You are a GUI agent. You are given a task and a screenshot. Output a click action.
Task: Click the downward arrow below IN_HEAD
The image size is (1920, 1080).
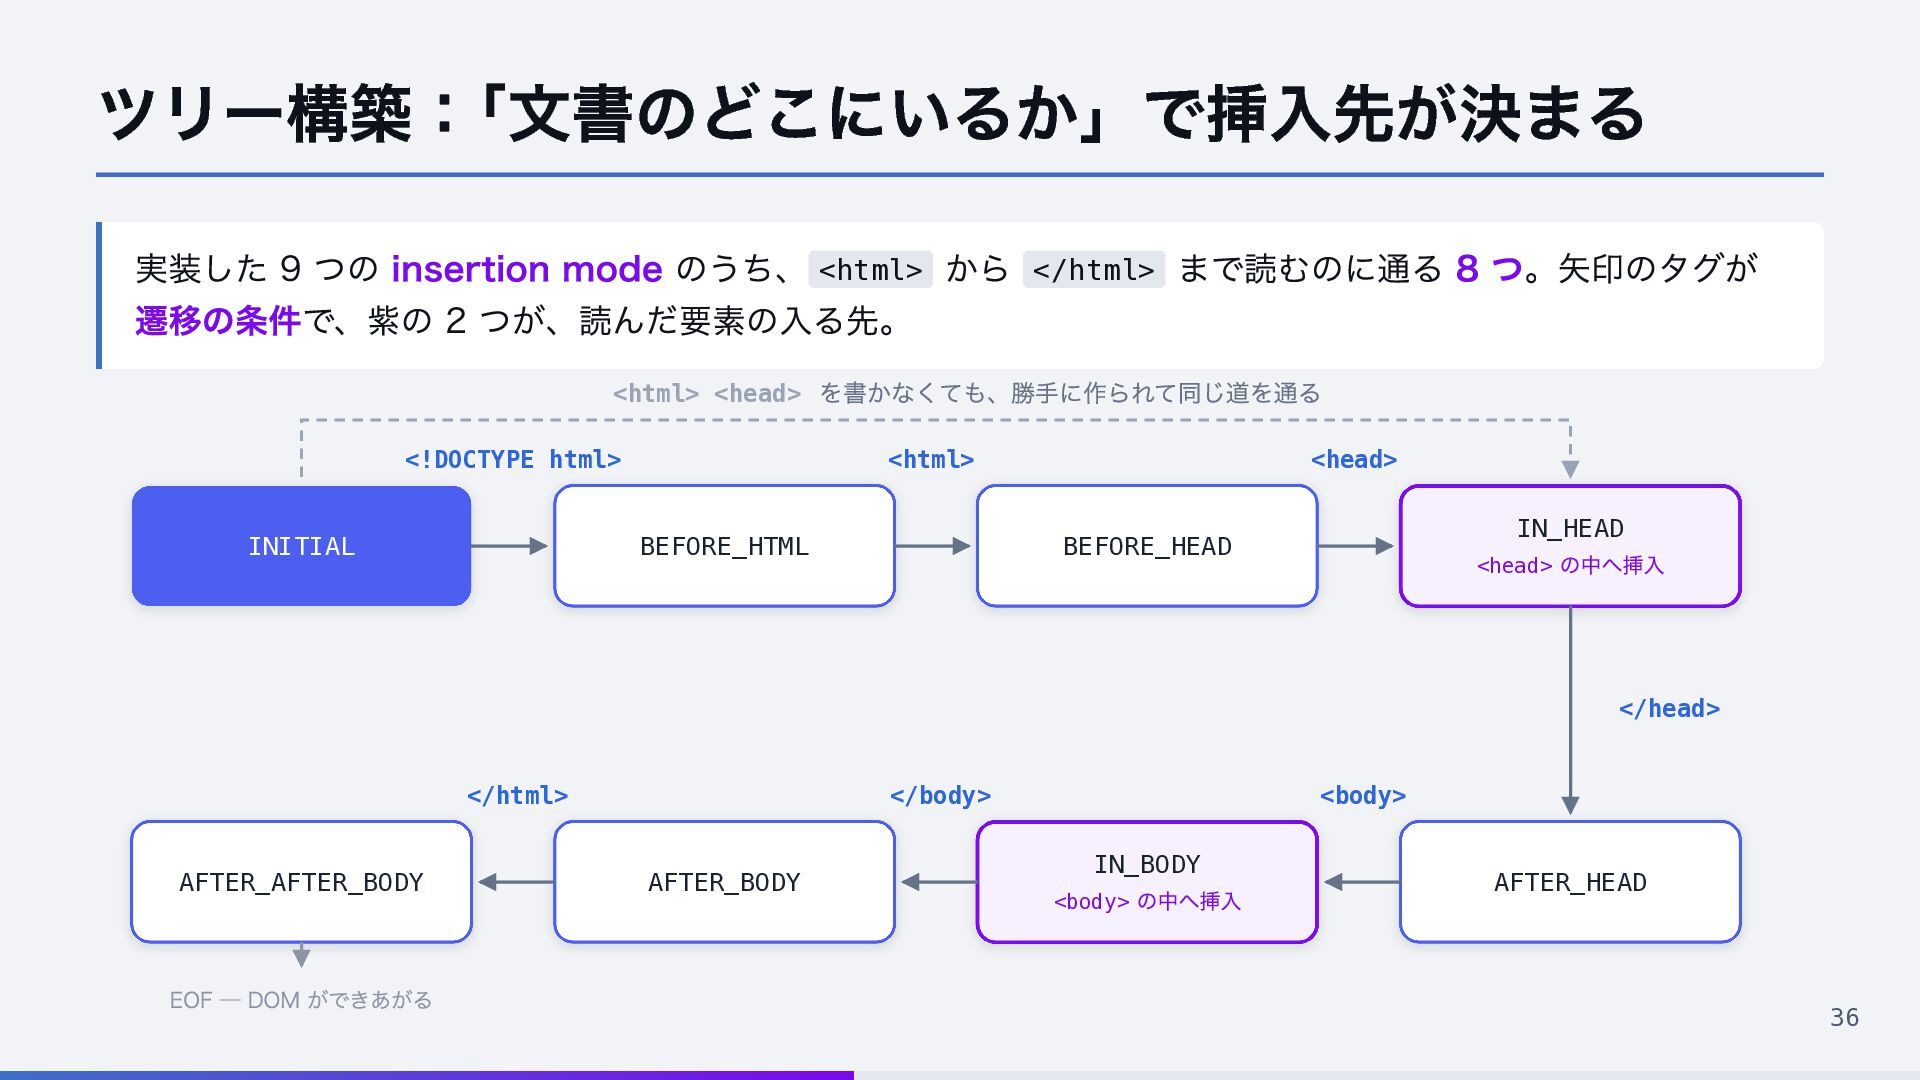[1570, 711]
